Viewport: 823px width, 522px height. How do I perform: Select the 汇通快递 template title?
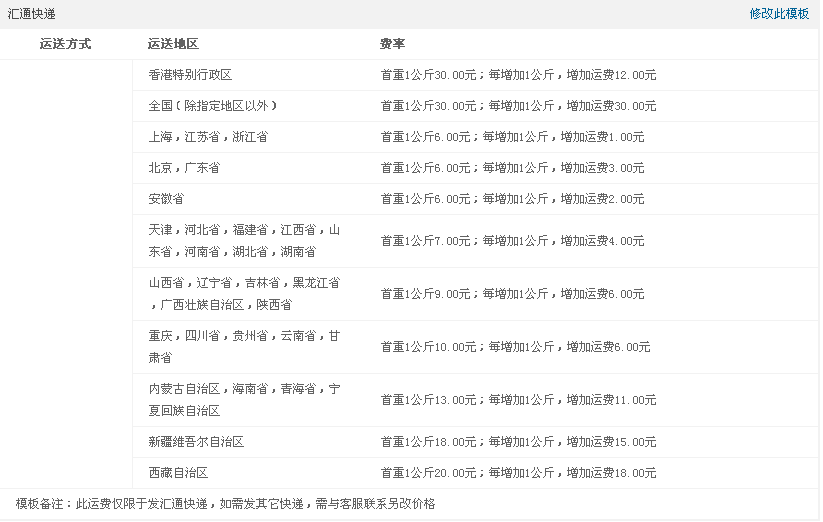pos(32,14)
